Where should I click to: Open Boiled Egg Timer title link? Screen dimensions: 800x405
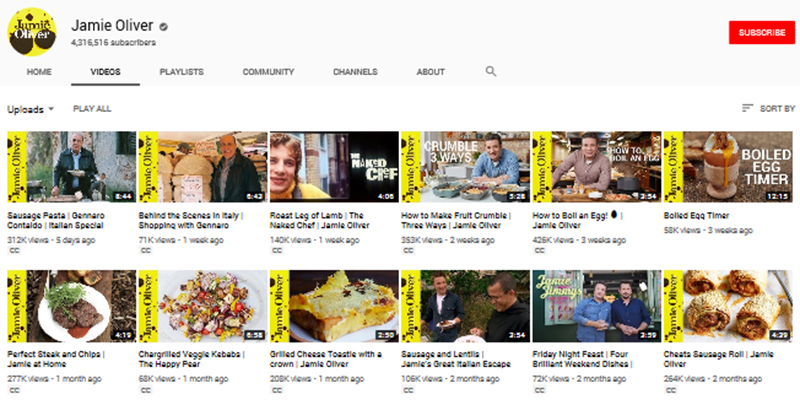(696, 216)
